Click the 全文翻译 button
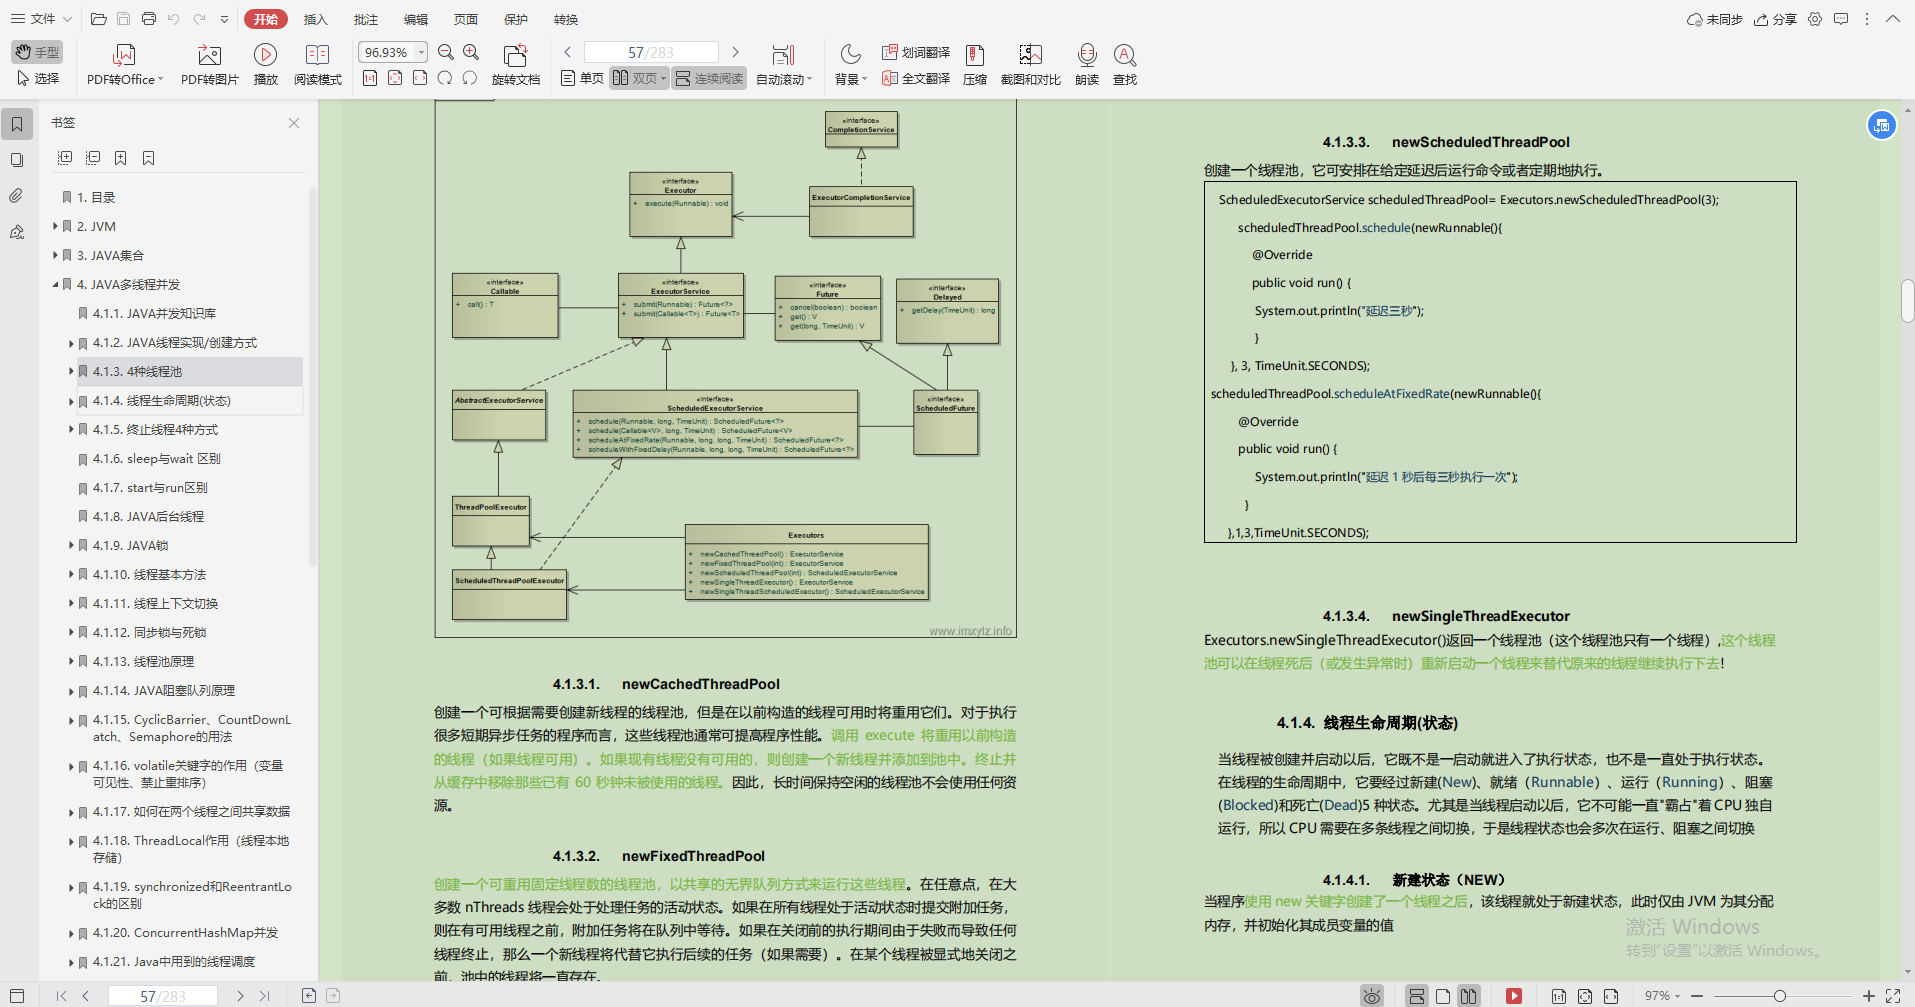1915x1007 pixels. tap(916, 78)
